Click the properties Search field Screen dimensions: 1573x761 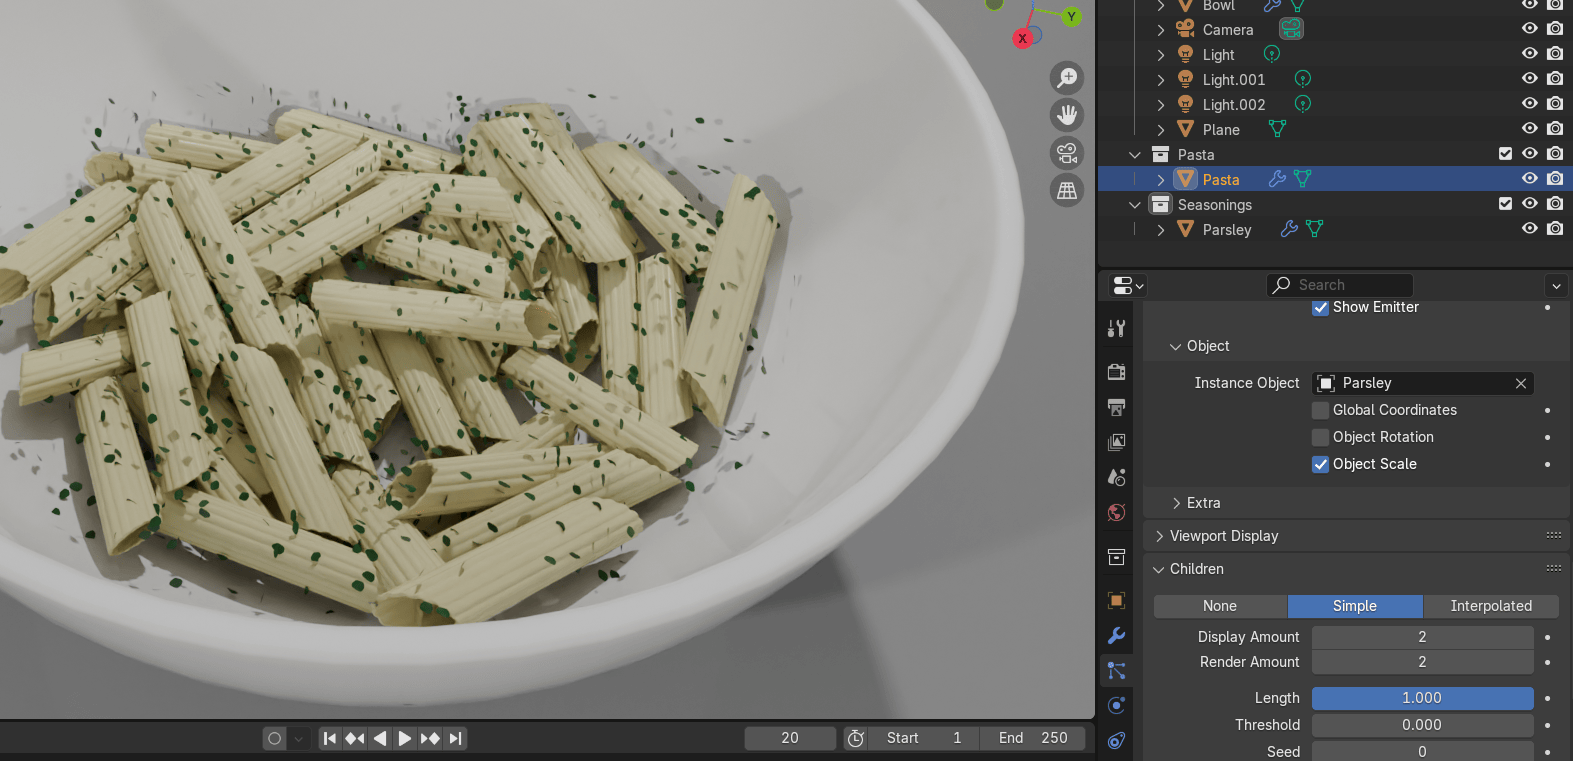[x=1340, y=285]
